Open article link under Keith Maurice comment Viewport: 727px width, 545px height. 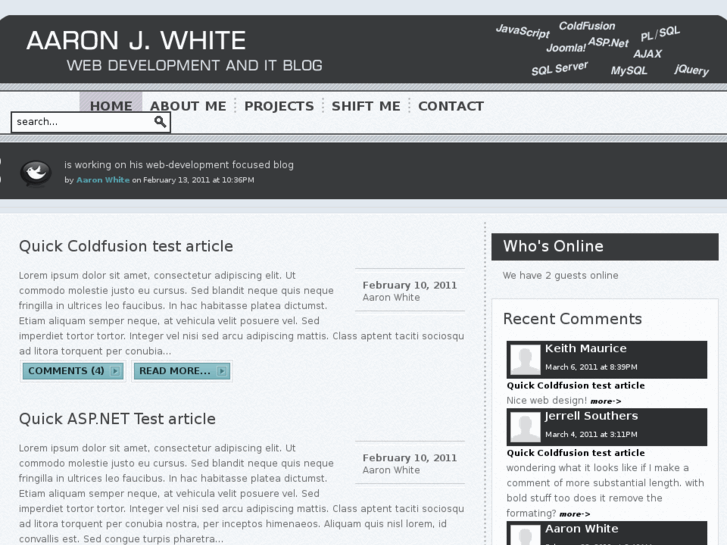point(575,385)
